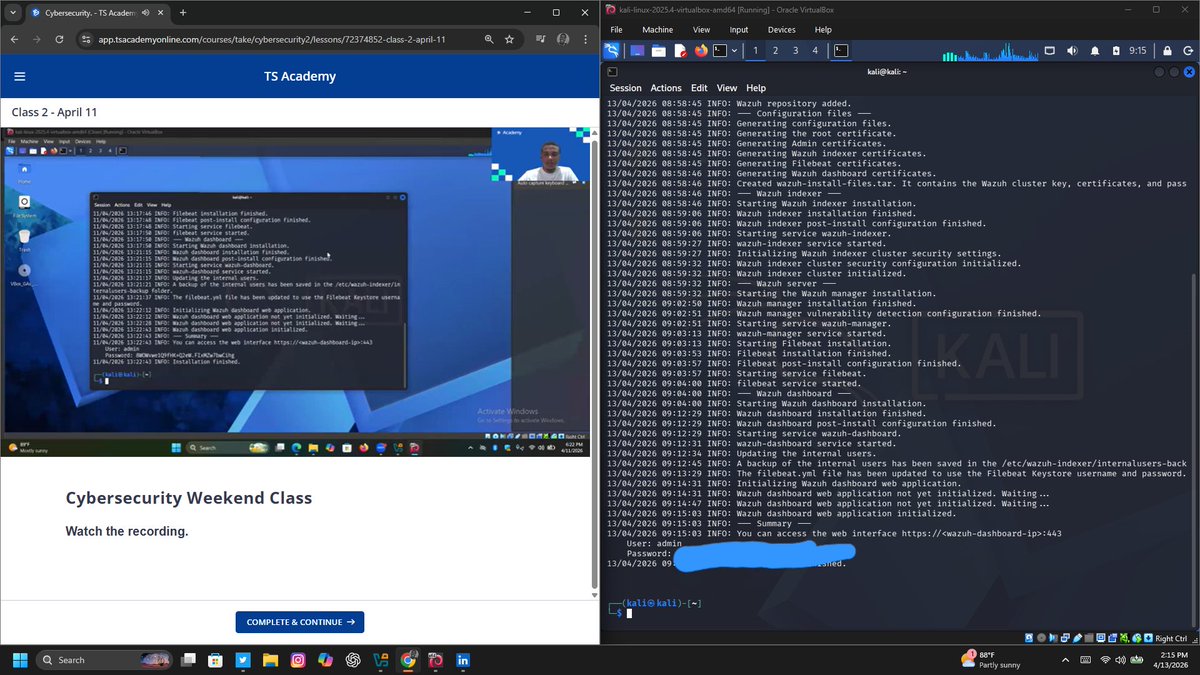The height and width of the screenshot is (675, 1200).
Task: Click the address bar URL
Action: point(272,39)
